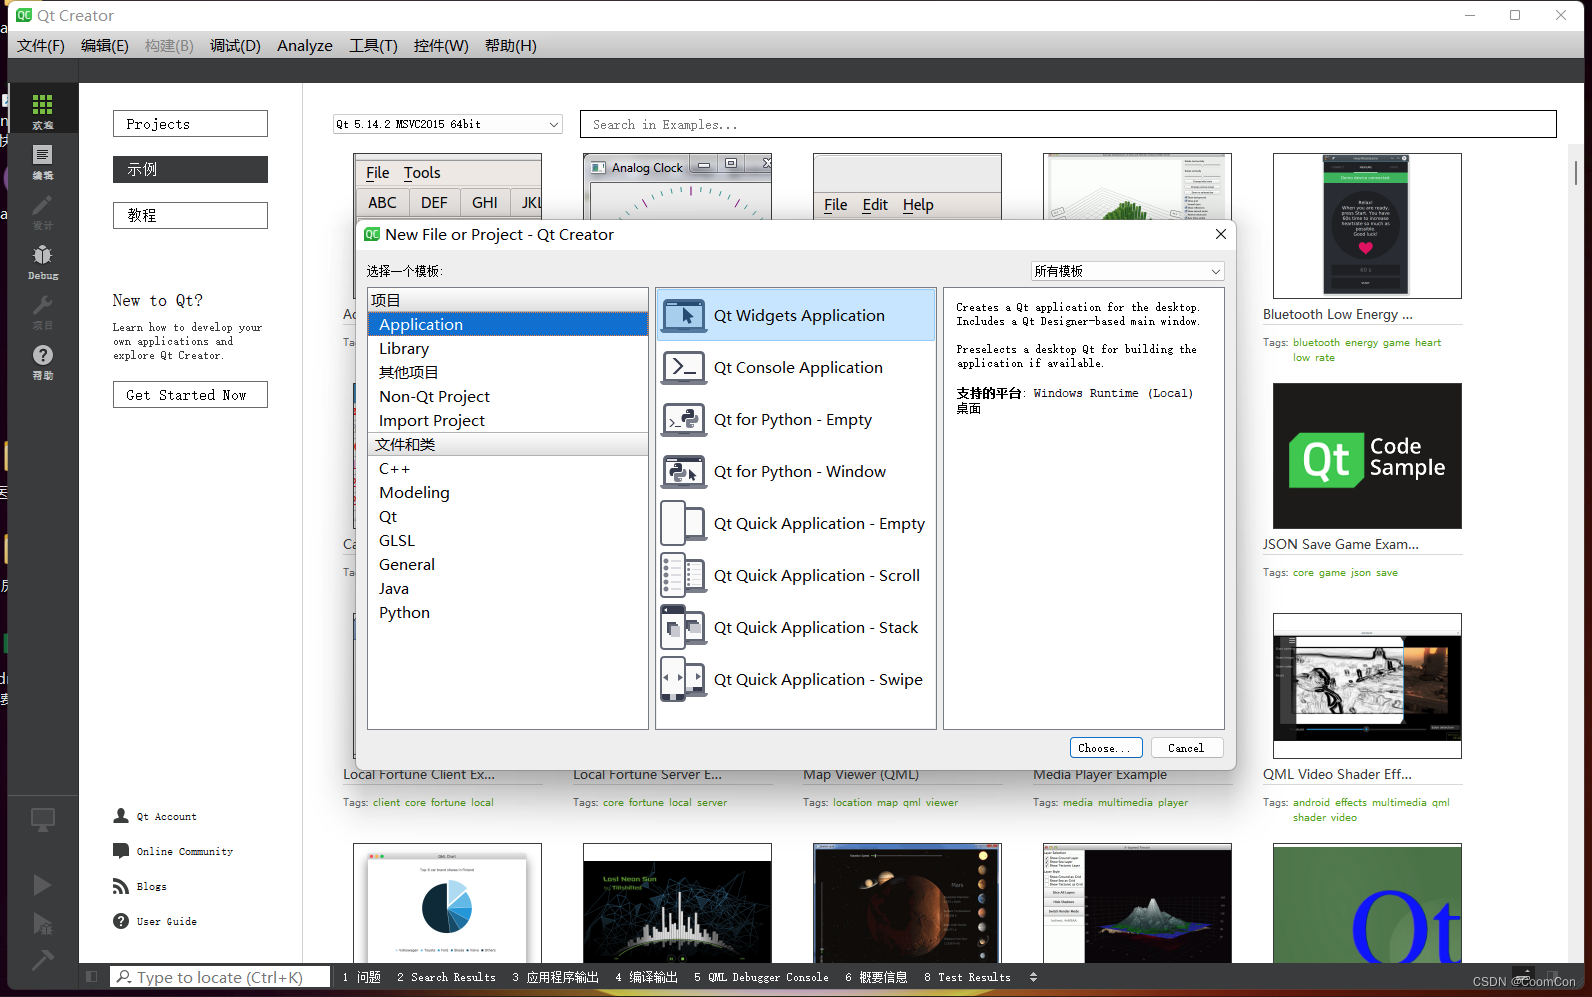1592x997 pixels.
Task: Select the Modeling file category
Action: (x=508, y=492)
